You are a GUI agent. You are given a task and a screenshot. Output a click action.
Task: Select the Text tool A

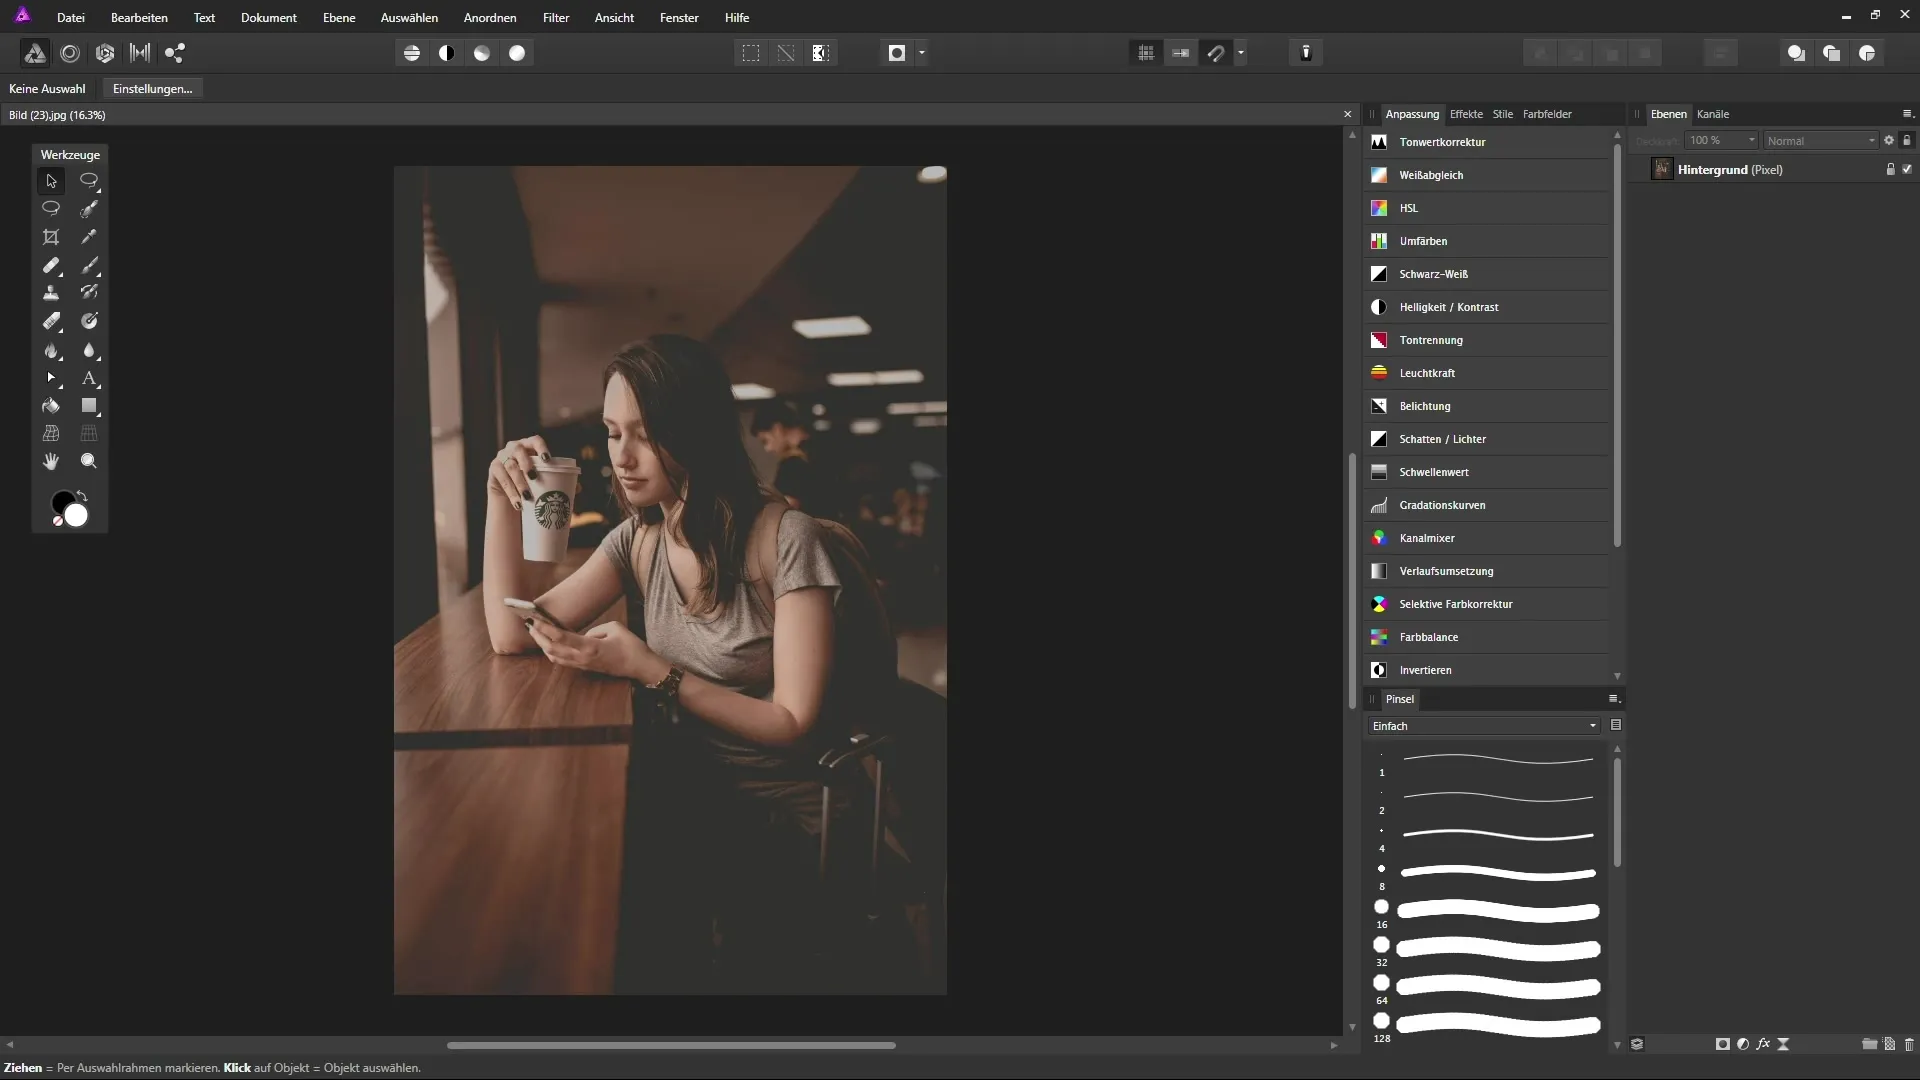click(x=89, y=378)
